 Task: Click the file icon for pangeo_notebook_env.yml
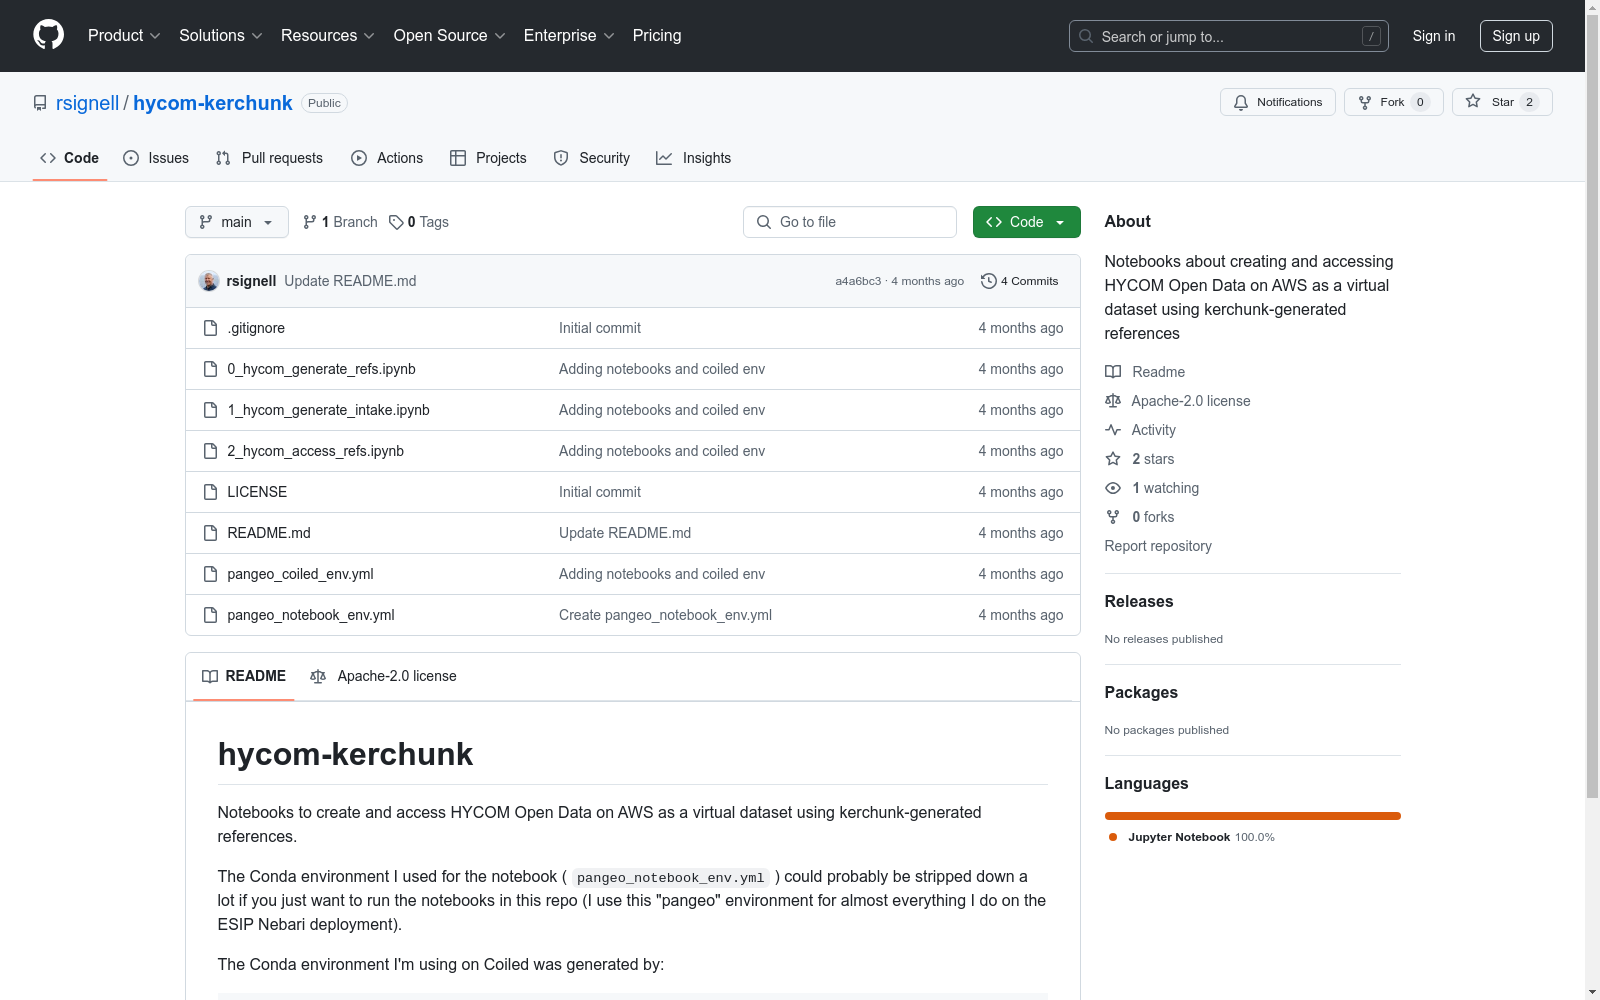210,615
